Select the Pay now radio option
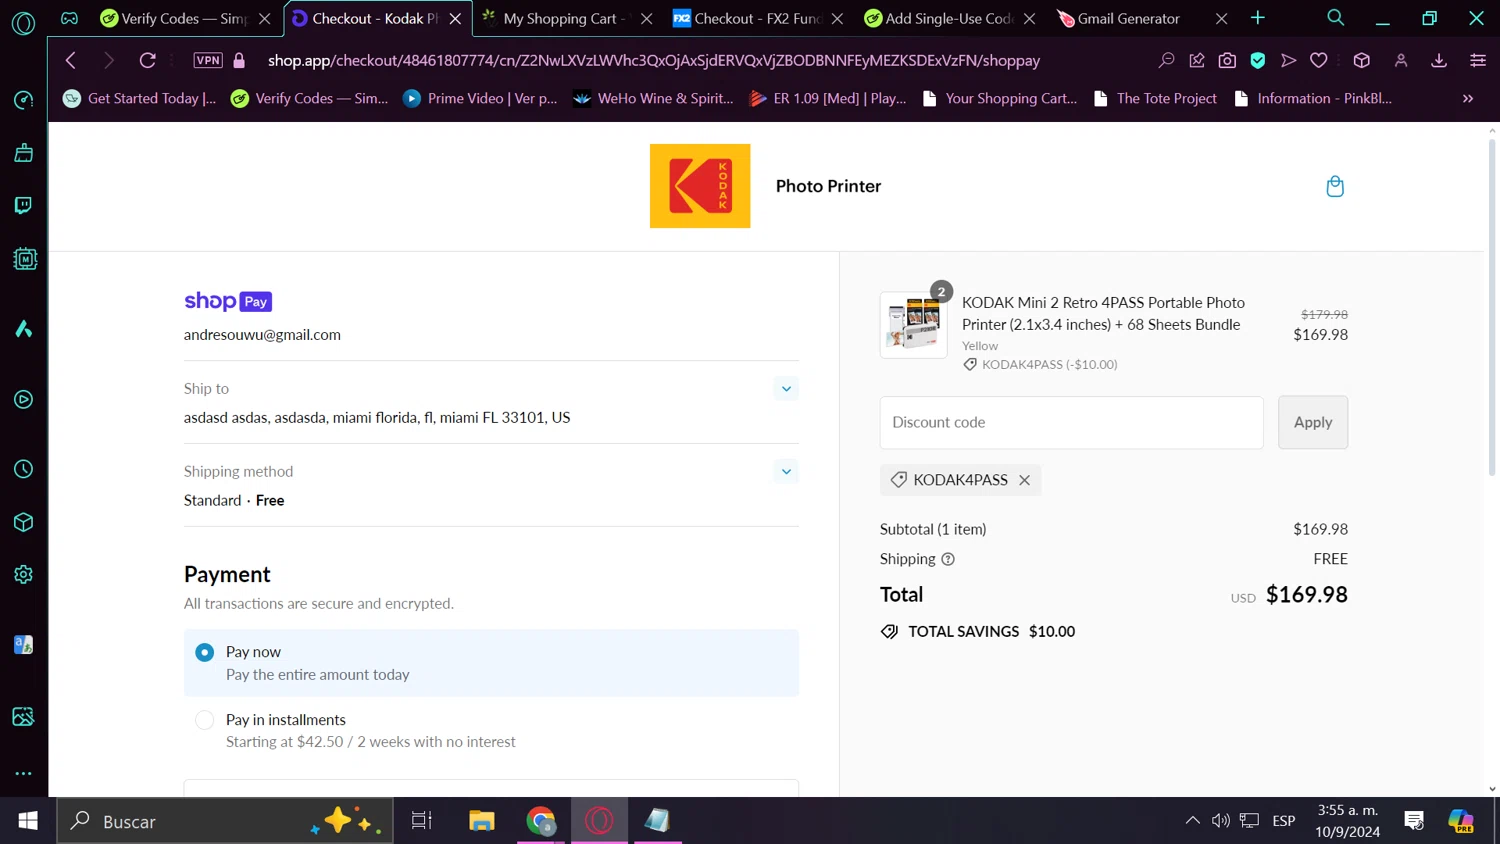 [205, 652]
